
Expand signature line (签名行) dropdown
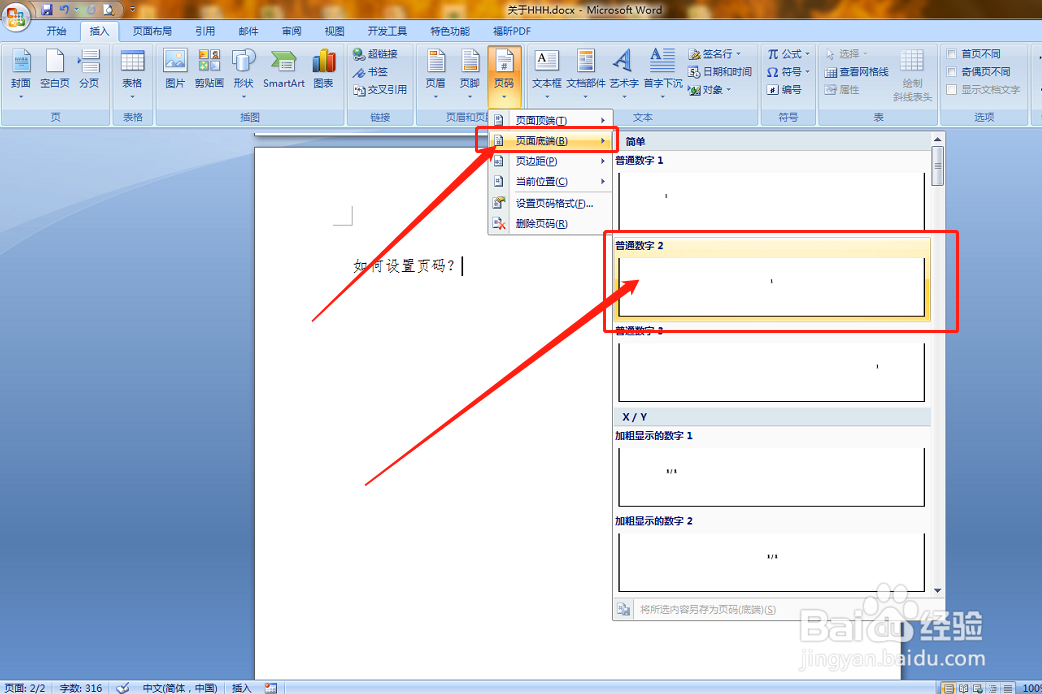click(738, 54)
